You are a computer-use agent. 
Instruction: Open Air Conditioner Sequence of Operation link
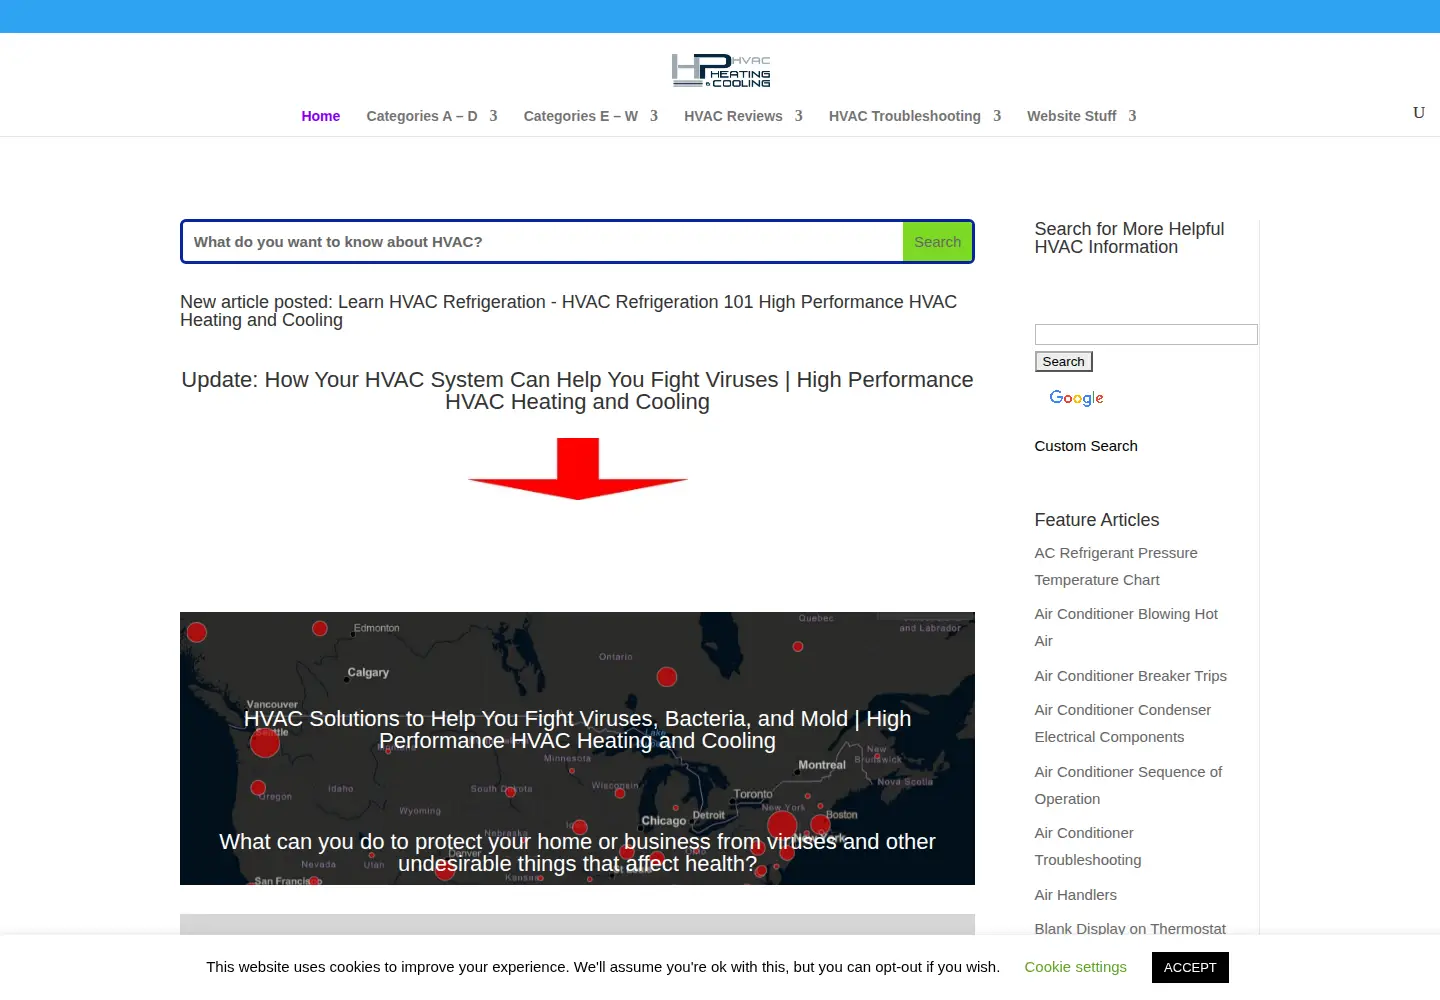(1128, 785)
